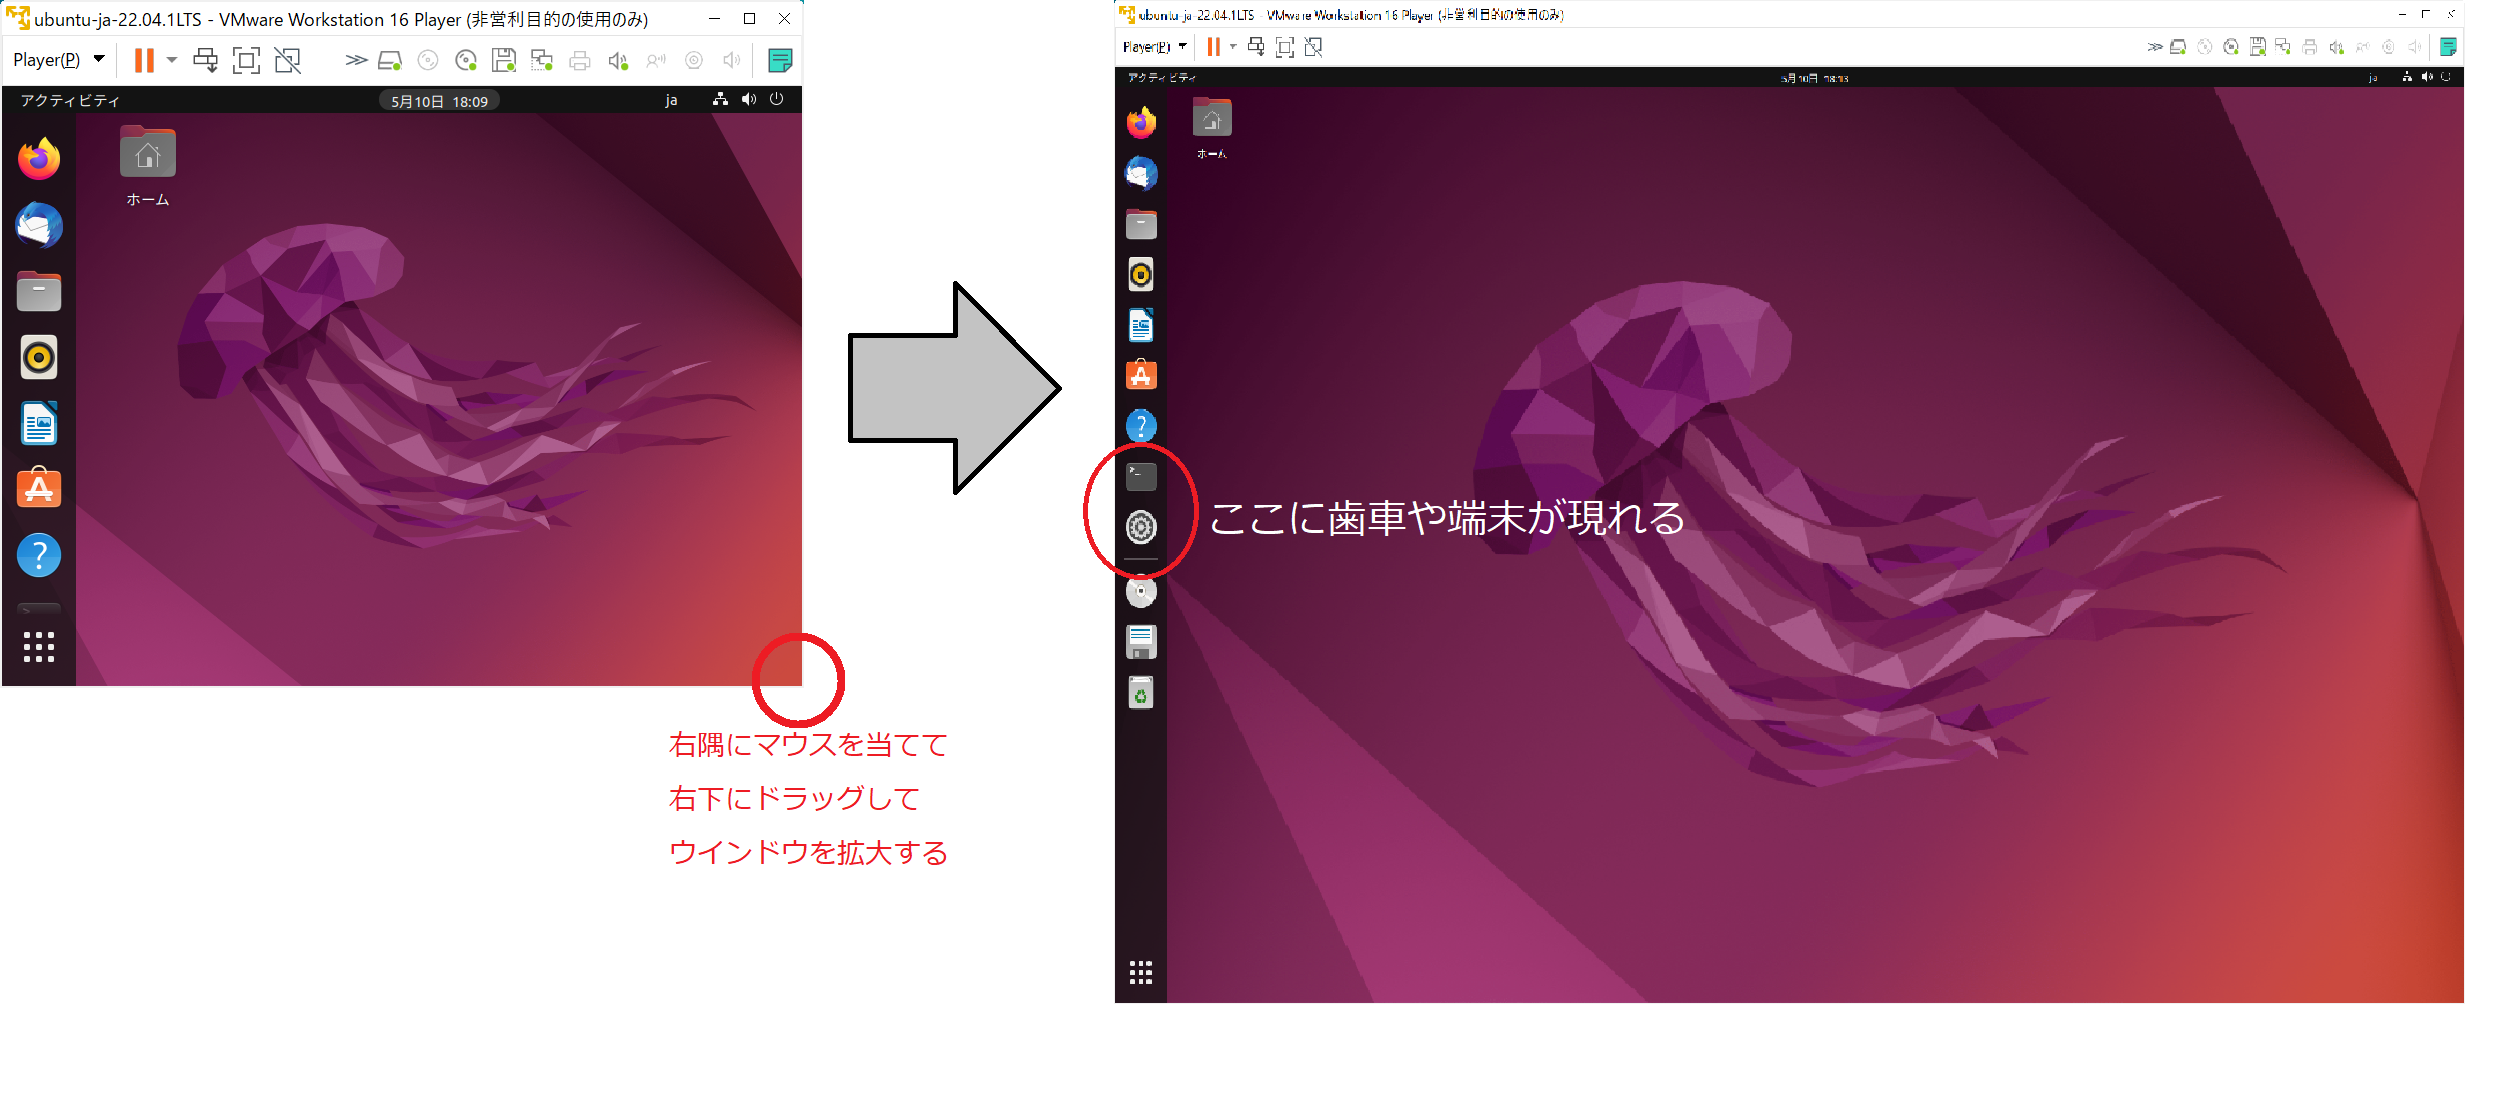Viewport: 2500px width, 1100px height.
Task: Click floppy device icon in left window toolbar
Action: [x=504, y=61]
